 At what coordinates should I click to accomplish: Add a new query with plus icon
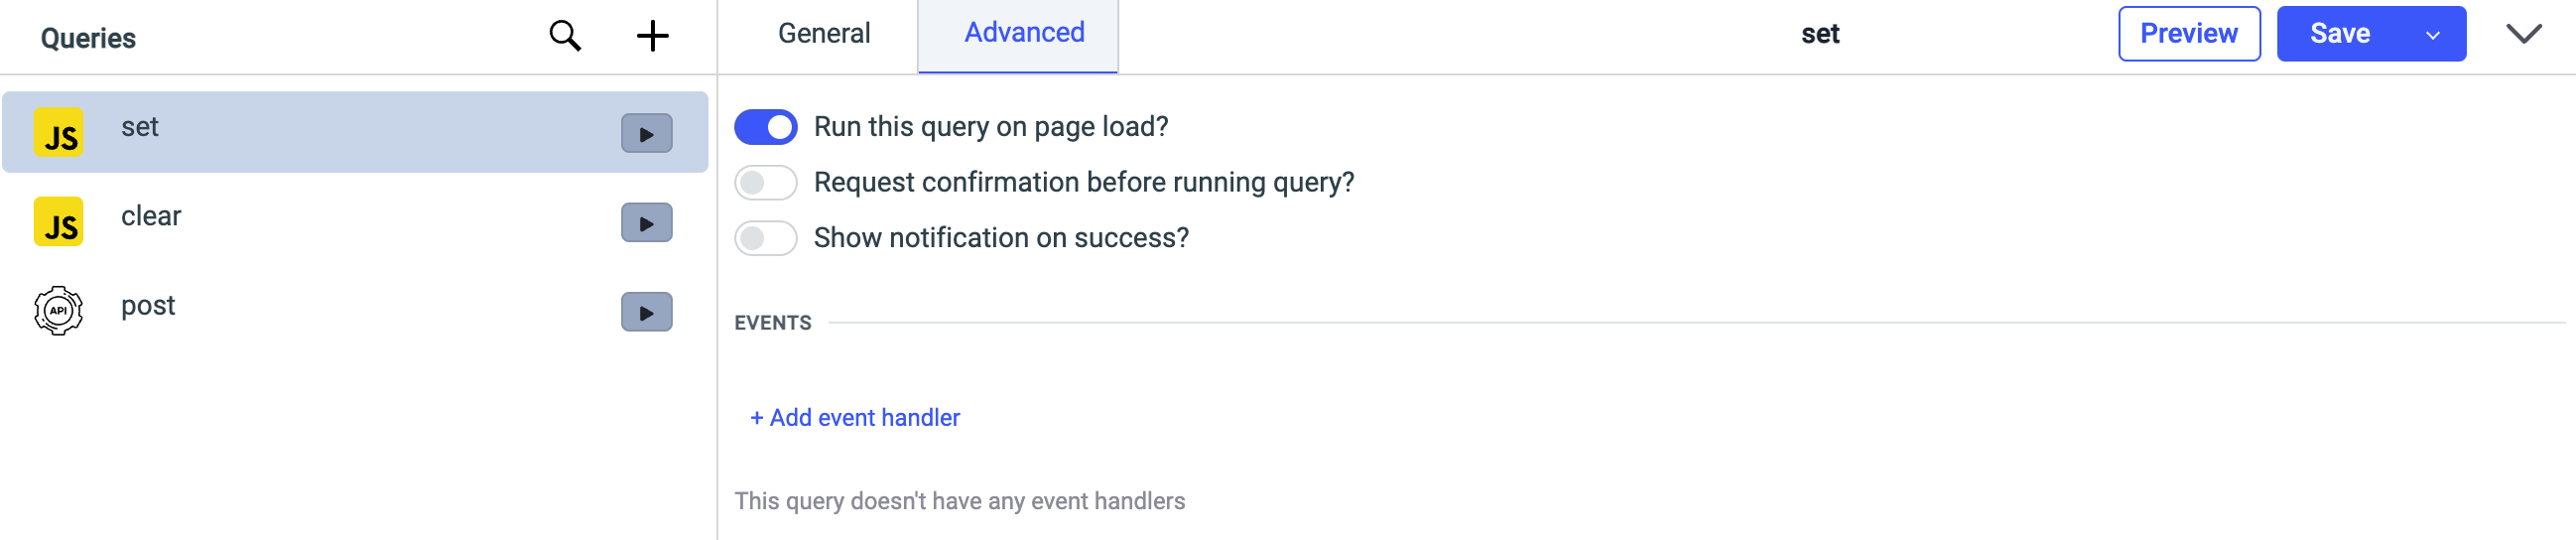coord(652,36)
